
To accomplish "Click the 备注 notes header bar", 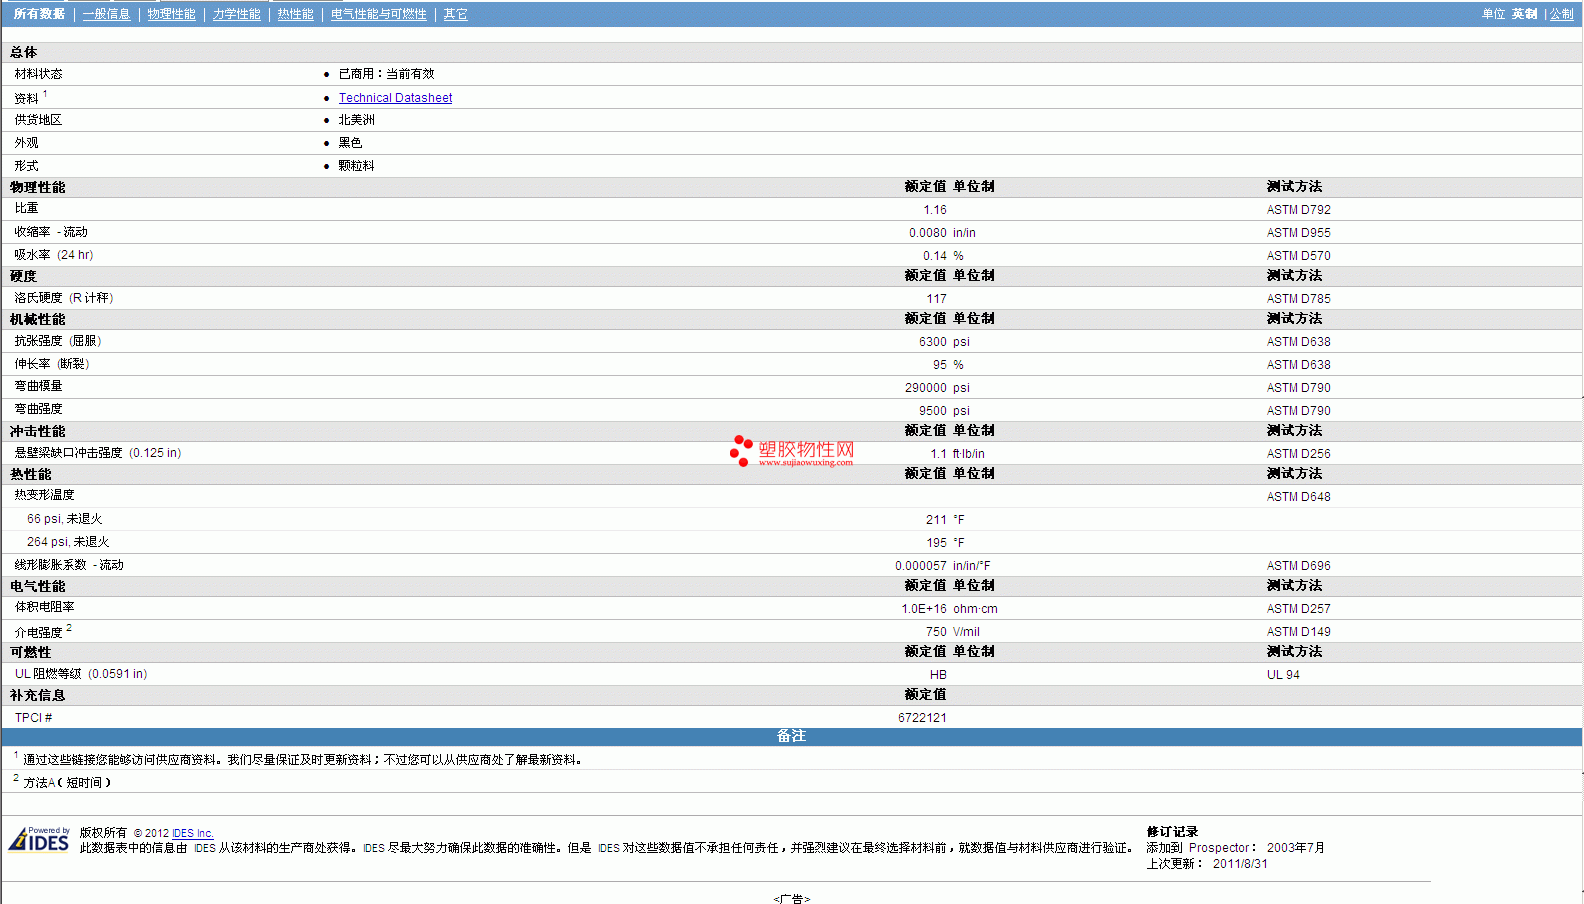I will pyautogui.click(x=791, y=736).
